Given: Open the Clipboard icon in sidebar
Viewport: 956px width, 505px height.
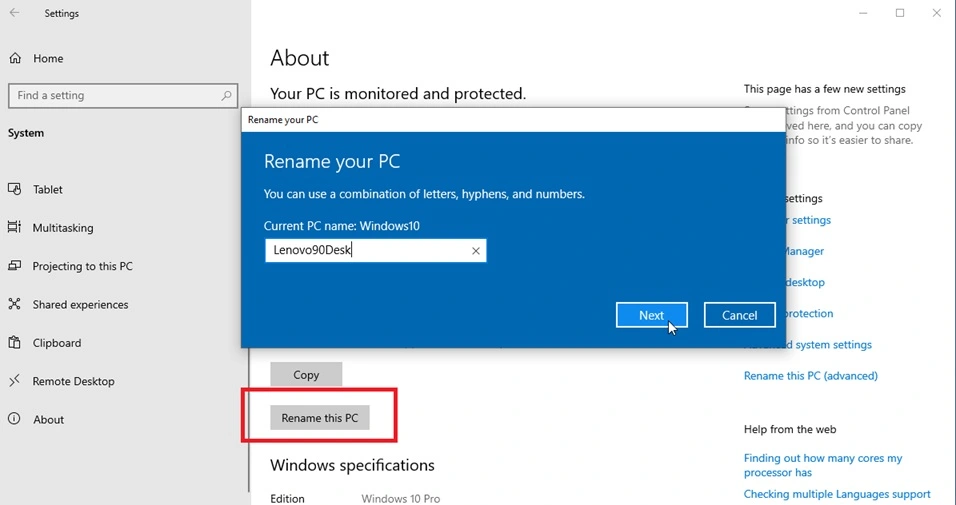Looking at the screenshot, I should [x=15, y=343].
